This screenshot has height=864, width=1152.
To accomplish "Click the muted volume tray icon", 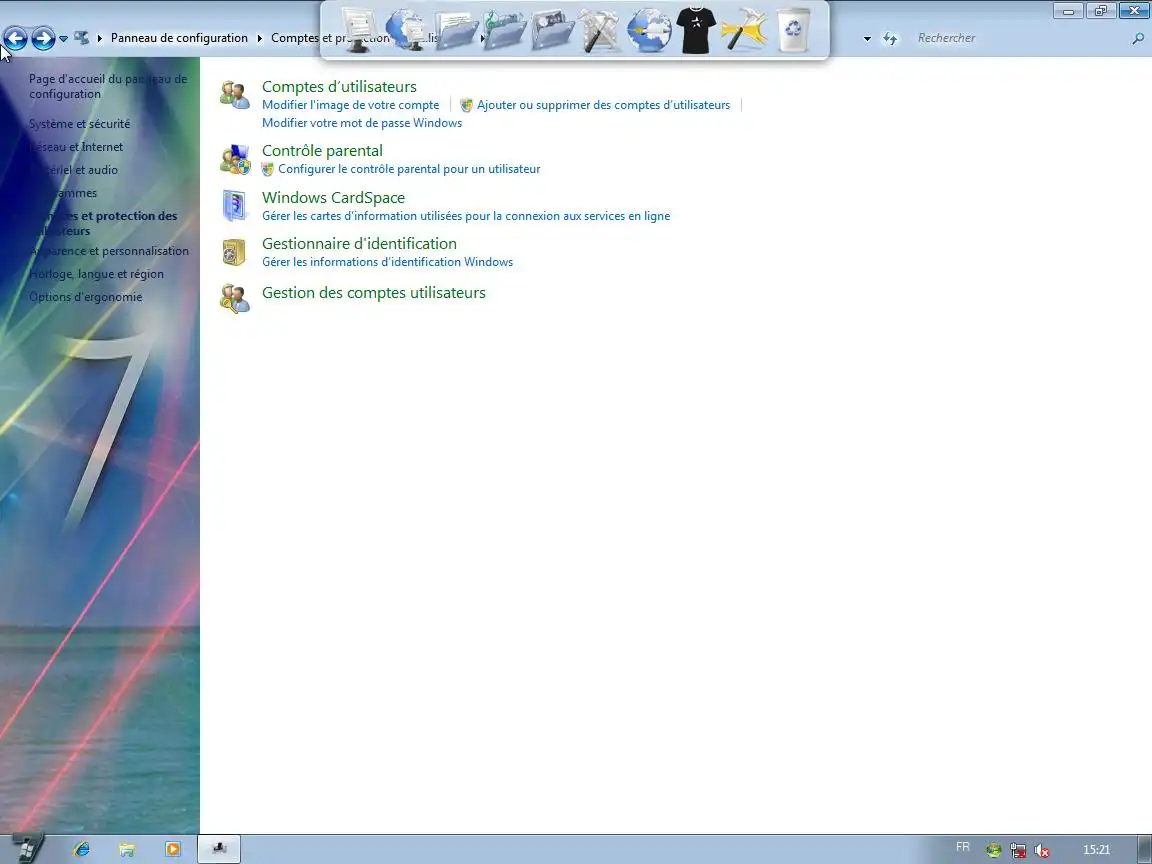I will (x=1041, y=851).
